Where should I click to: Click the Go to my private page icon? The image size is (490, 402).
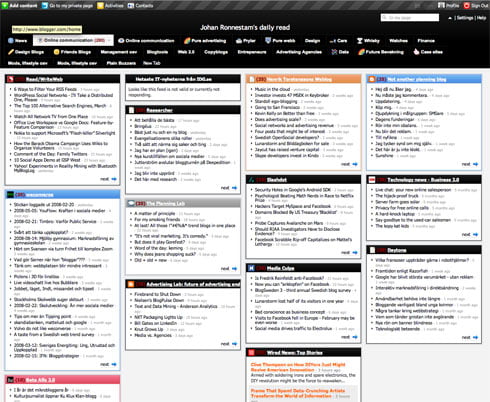point(45,6)
